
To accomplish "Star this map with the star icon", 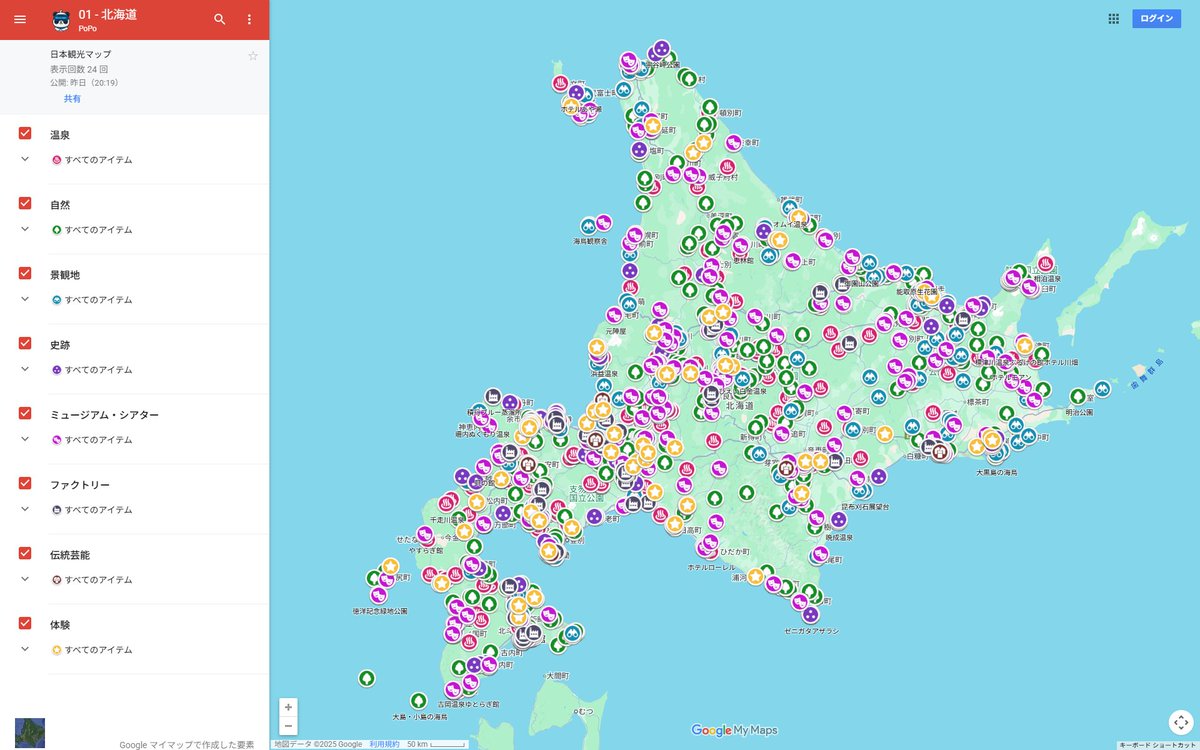I will 253,56.
